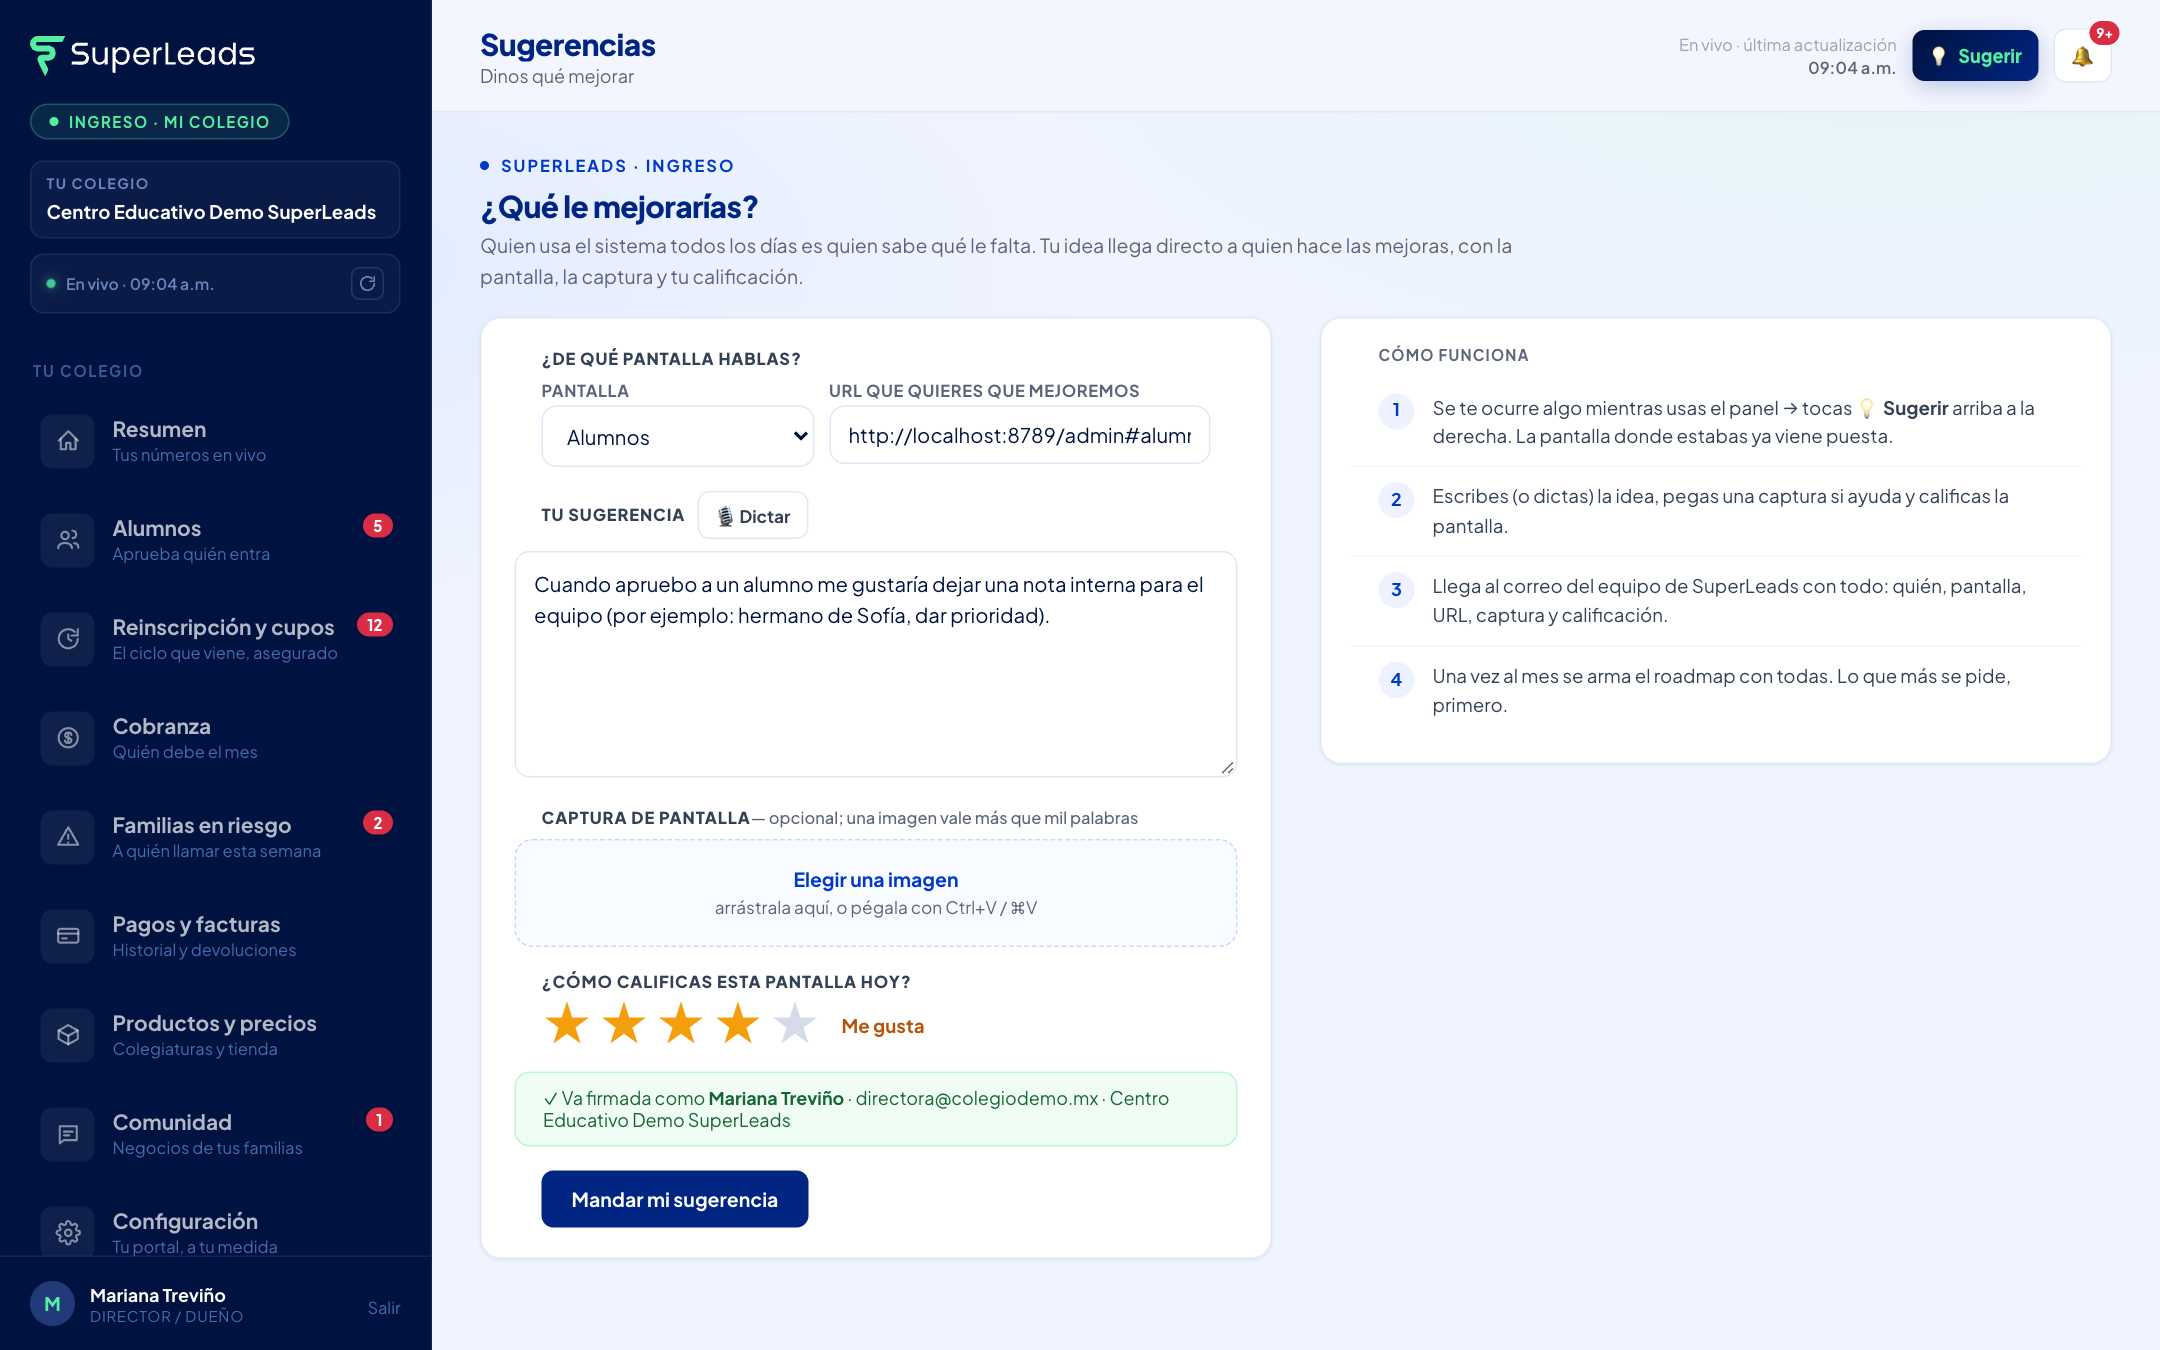This screenshot has height=1350, width=2160.
Task: Open Familias en riesgo
Action: (216, 837)
